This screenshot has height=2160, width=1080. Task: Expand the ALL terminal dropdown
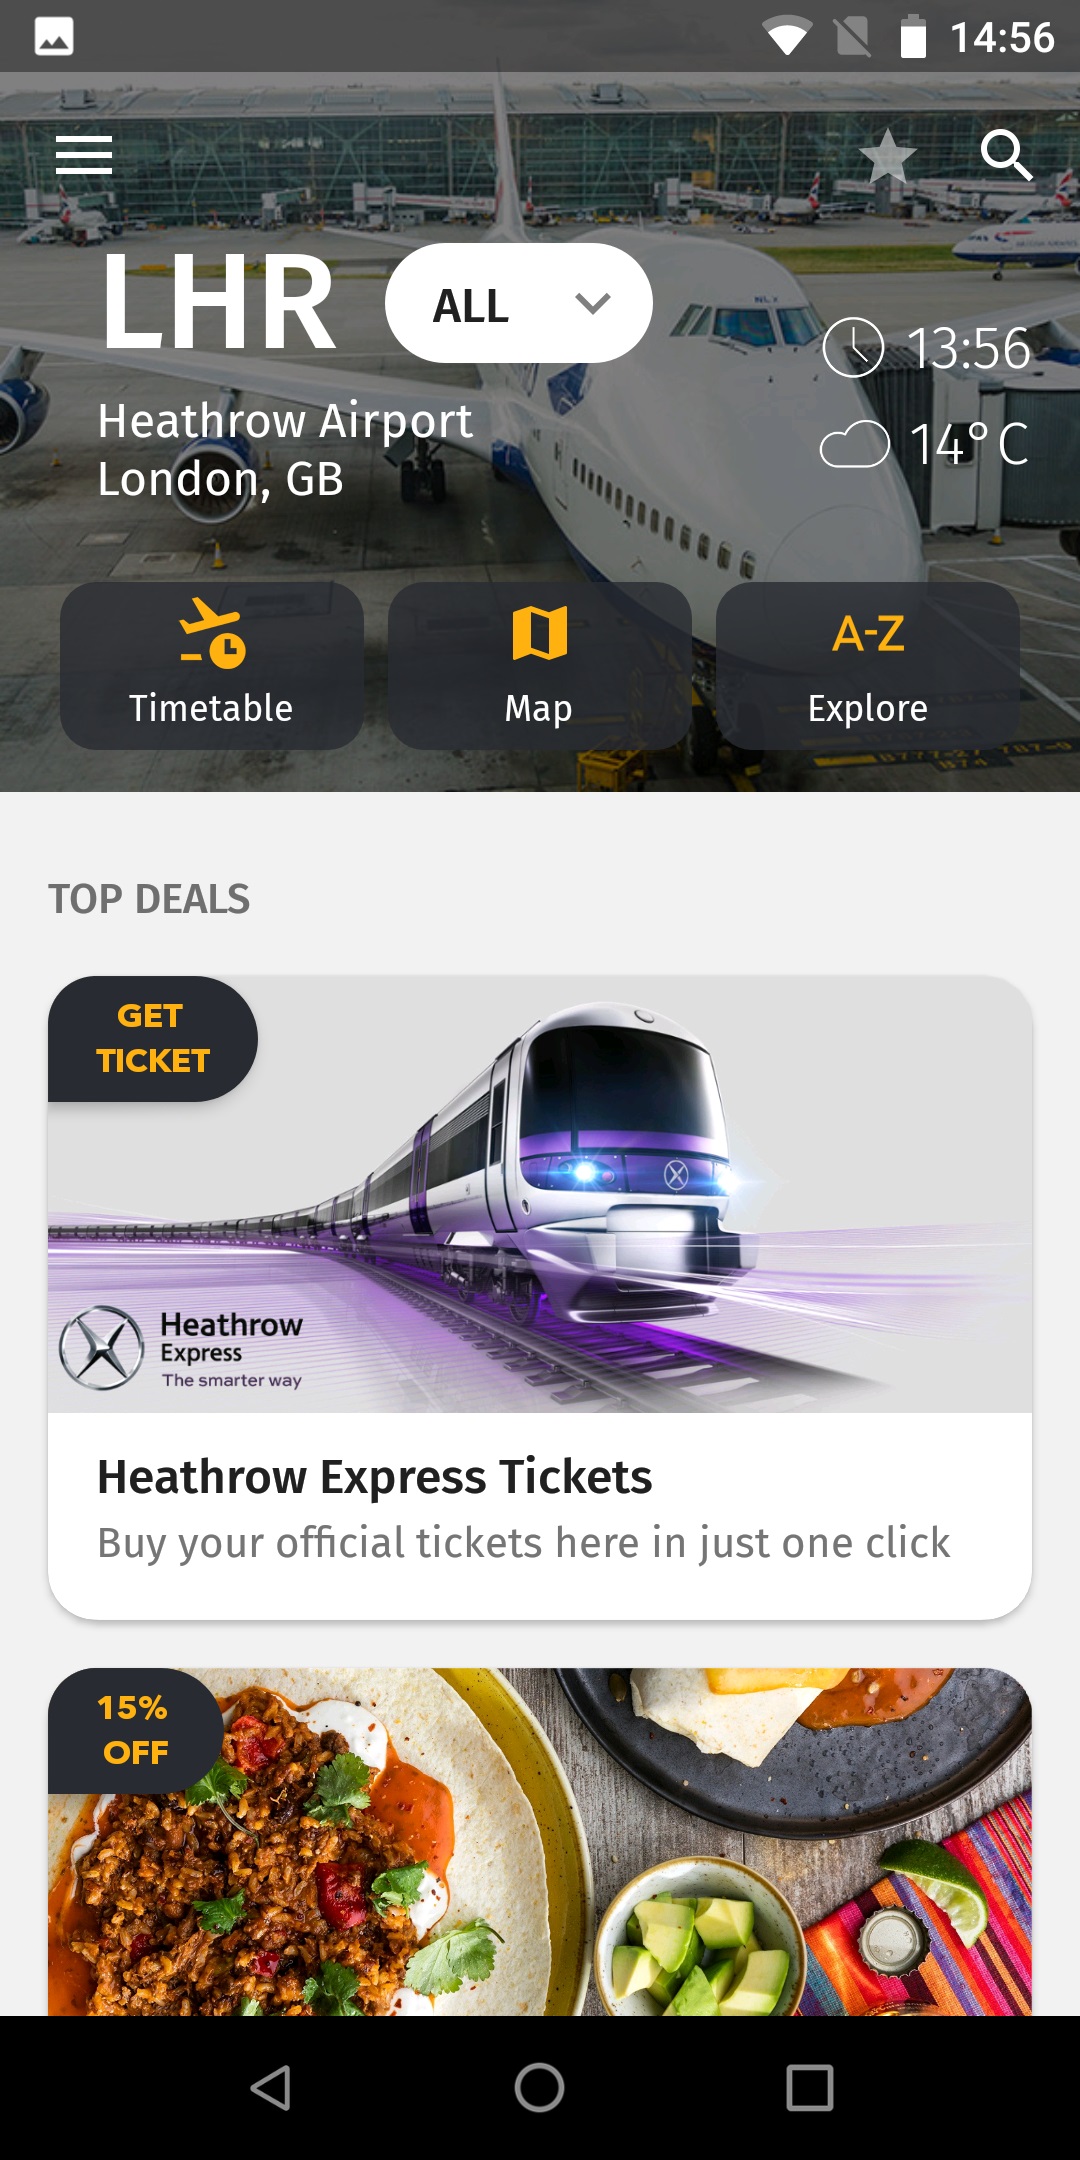[x=519, y=303]
